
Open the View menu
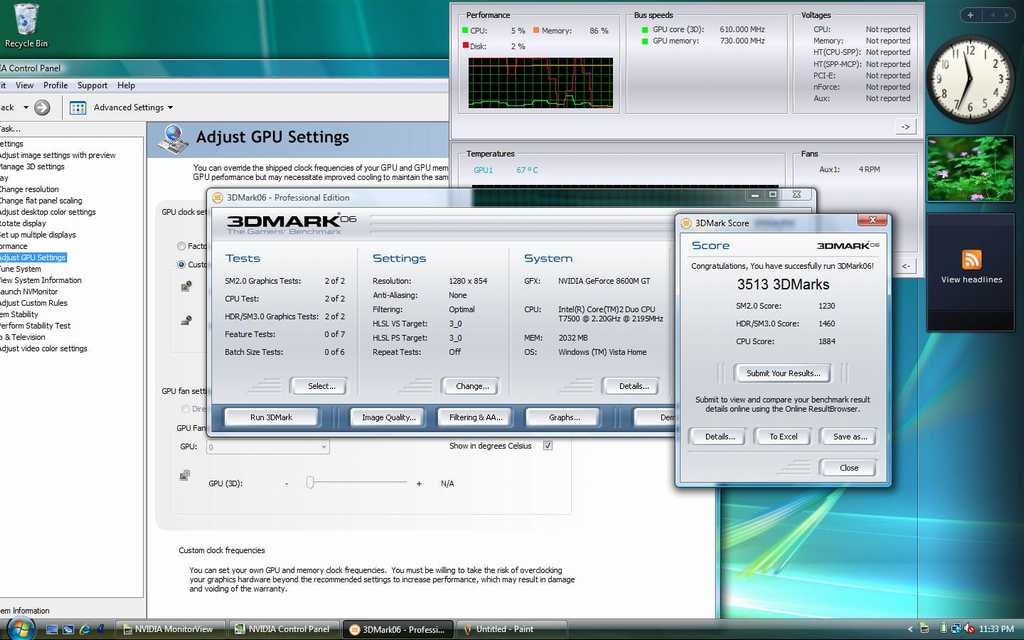[25, 86]
